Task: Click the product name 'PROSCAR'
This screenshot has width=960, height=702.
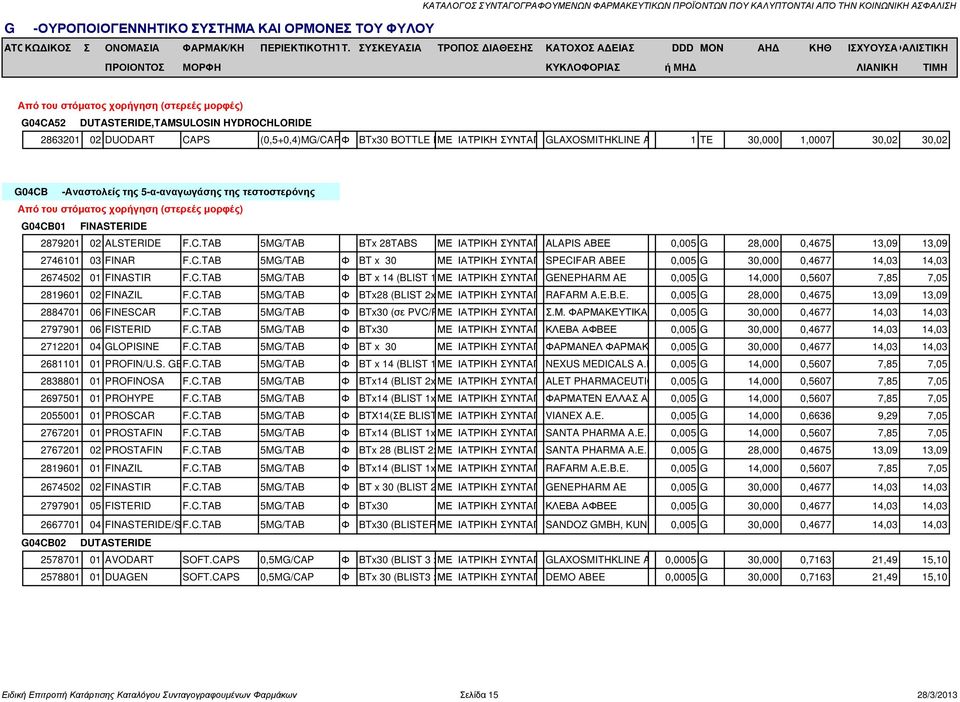Action: pos(130,416)
